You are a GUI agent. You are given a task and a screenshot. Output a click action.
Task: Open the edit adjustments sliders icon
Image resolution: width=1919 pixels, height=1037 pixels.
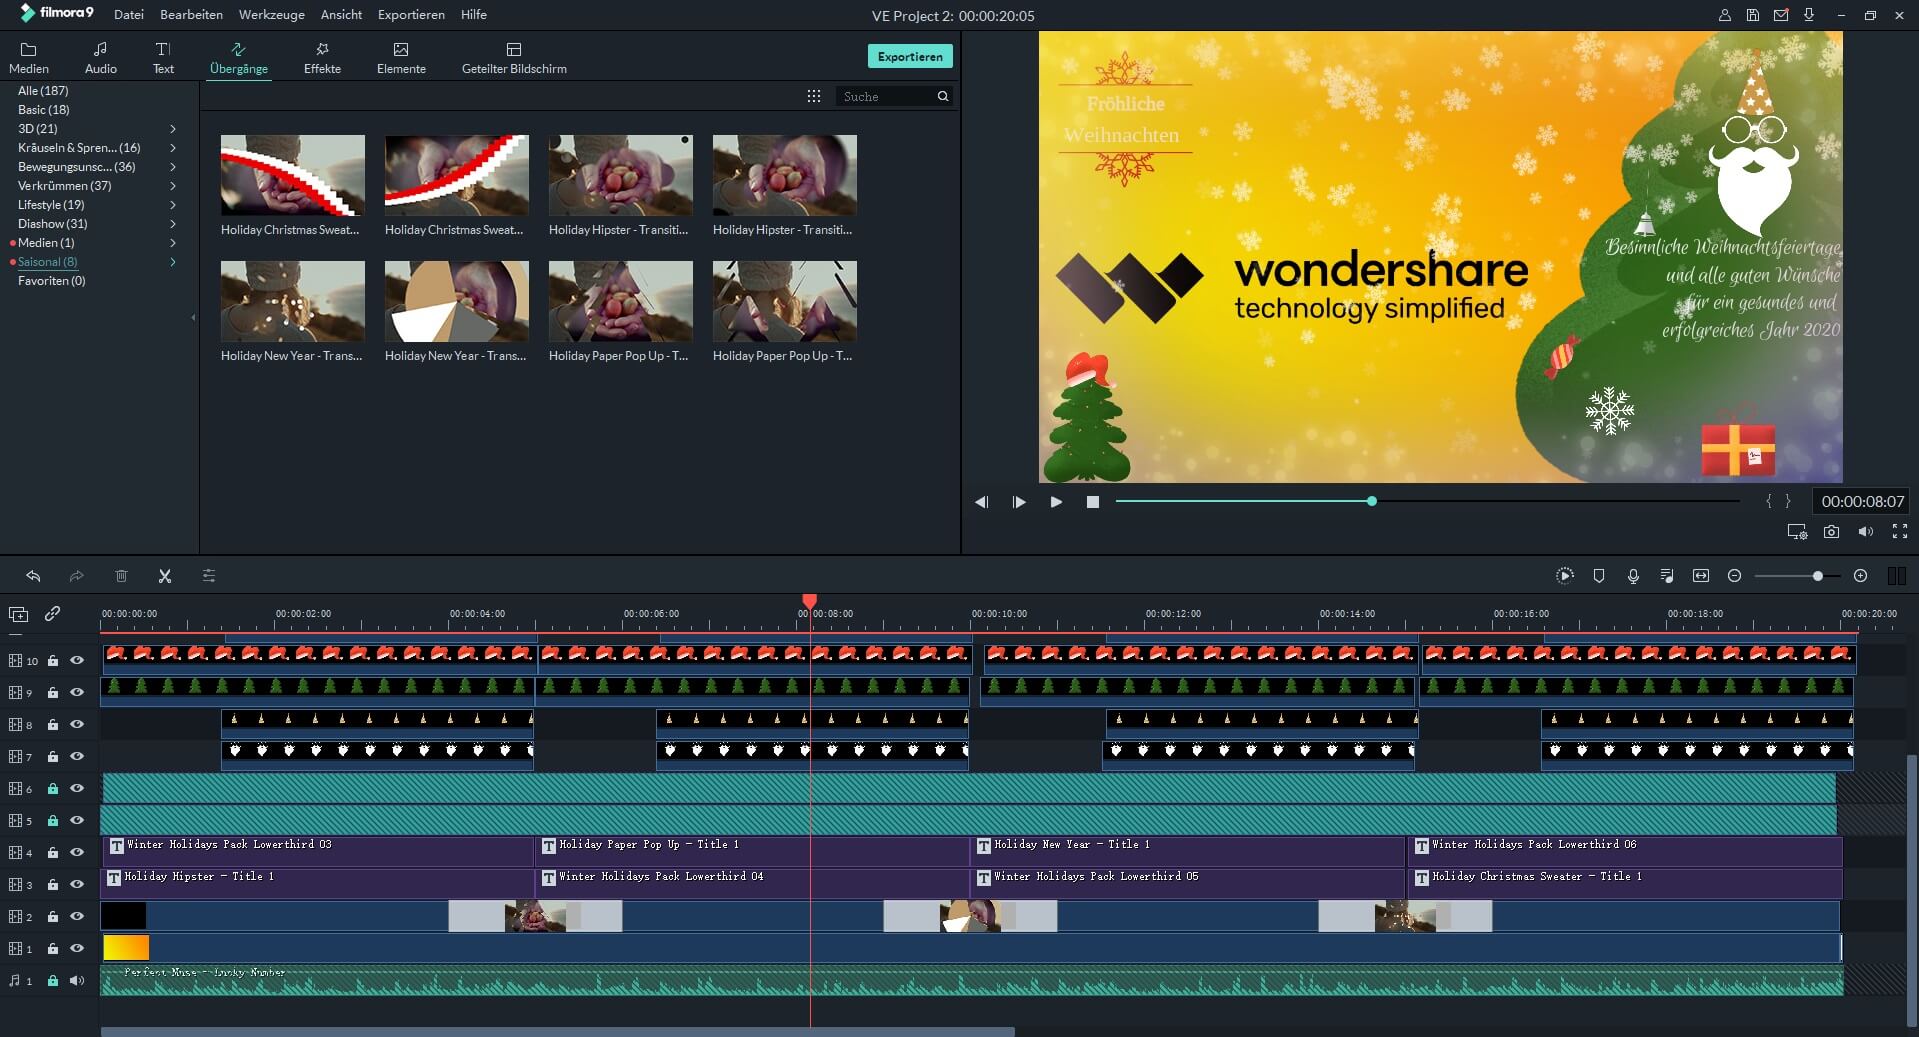208,576
